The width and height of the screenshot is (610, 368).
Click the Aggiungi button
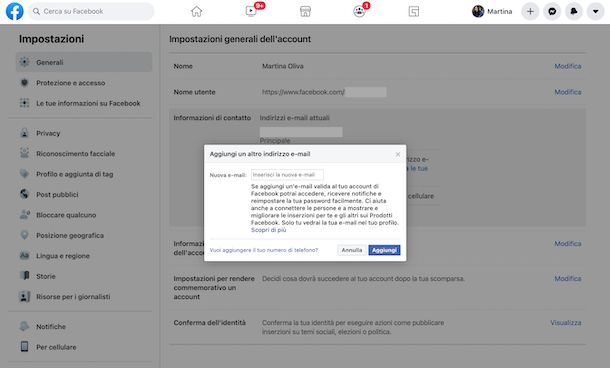384,250
